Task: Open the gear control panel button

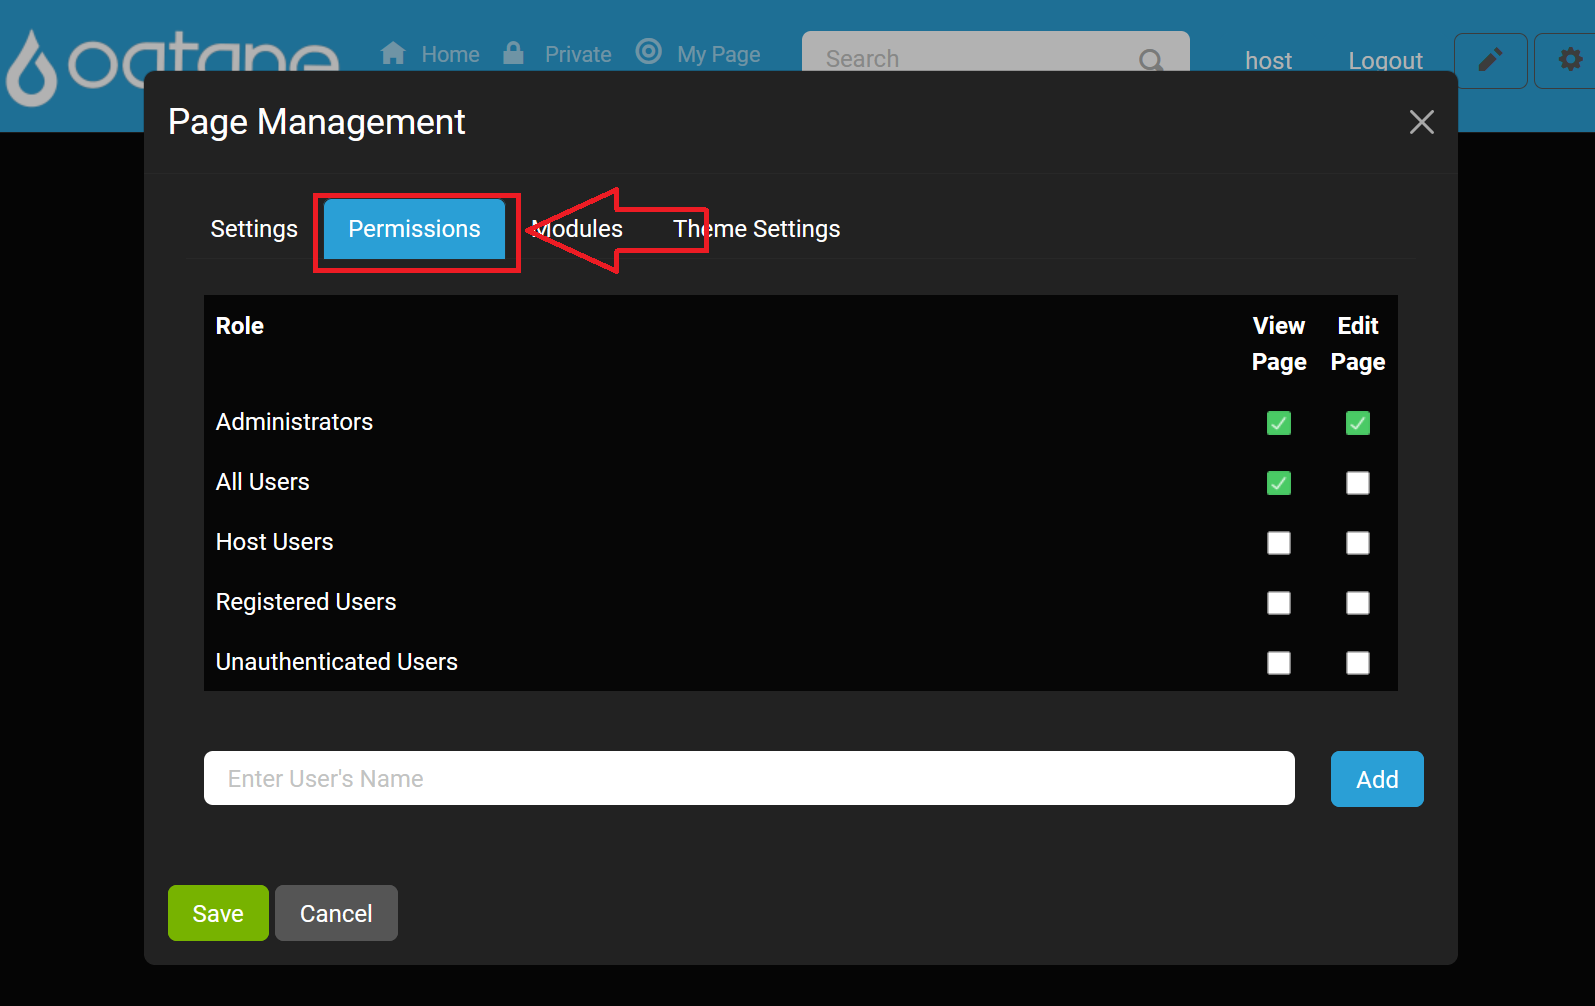Action: 1567,61
